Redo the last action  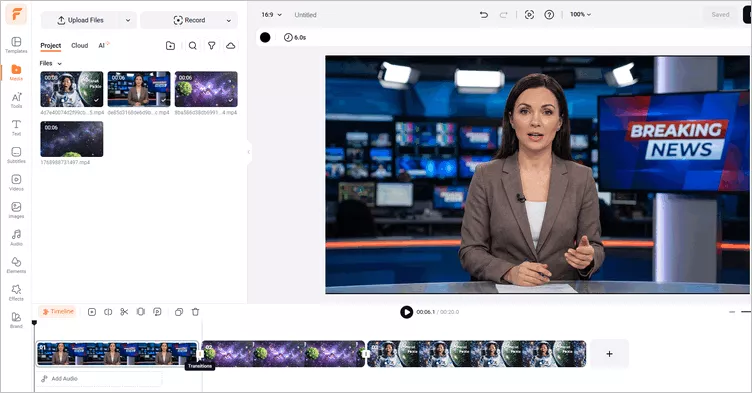coord(503,15)
